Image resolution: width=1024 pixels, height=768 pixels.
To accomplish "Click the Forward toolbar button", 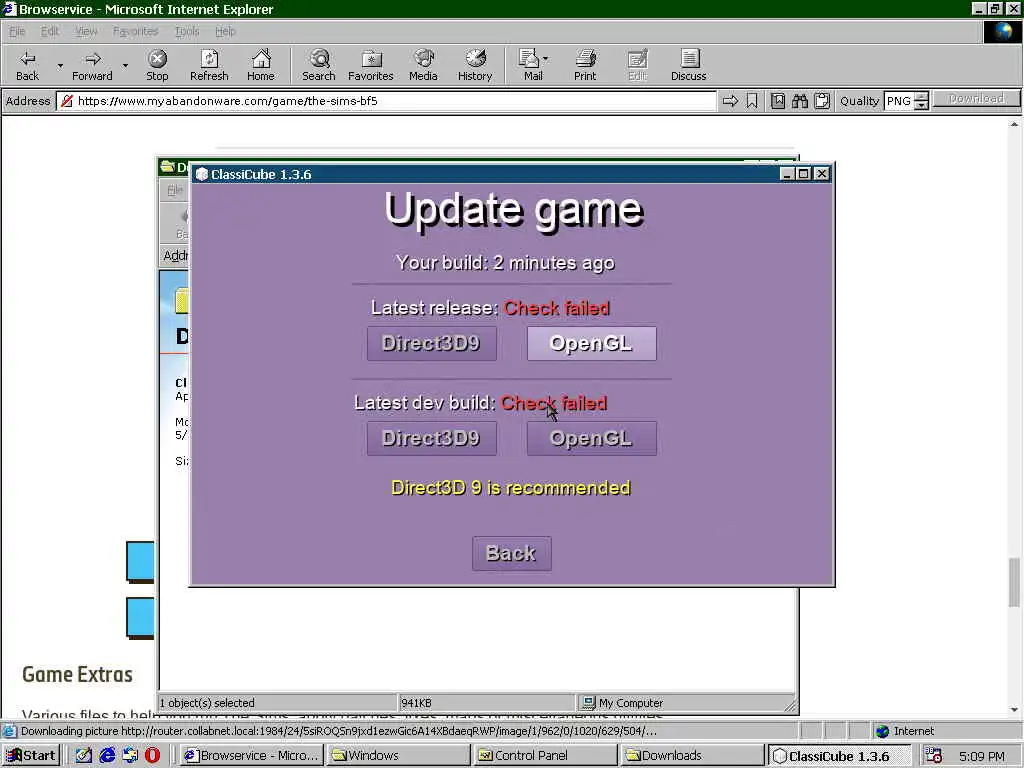I will point(92,65).
